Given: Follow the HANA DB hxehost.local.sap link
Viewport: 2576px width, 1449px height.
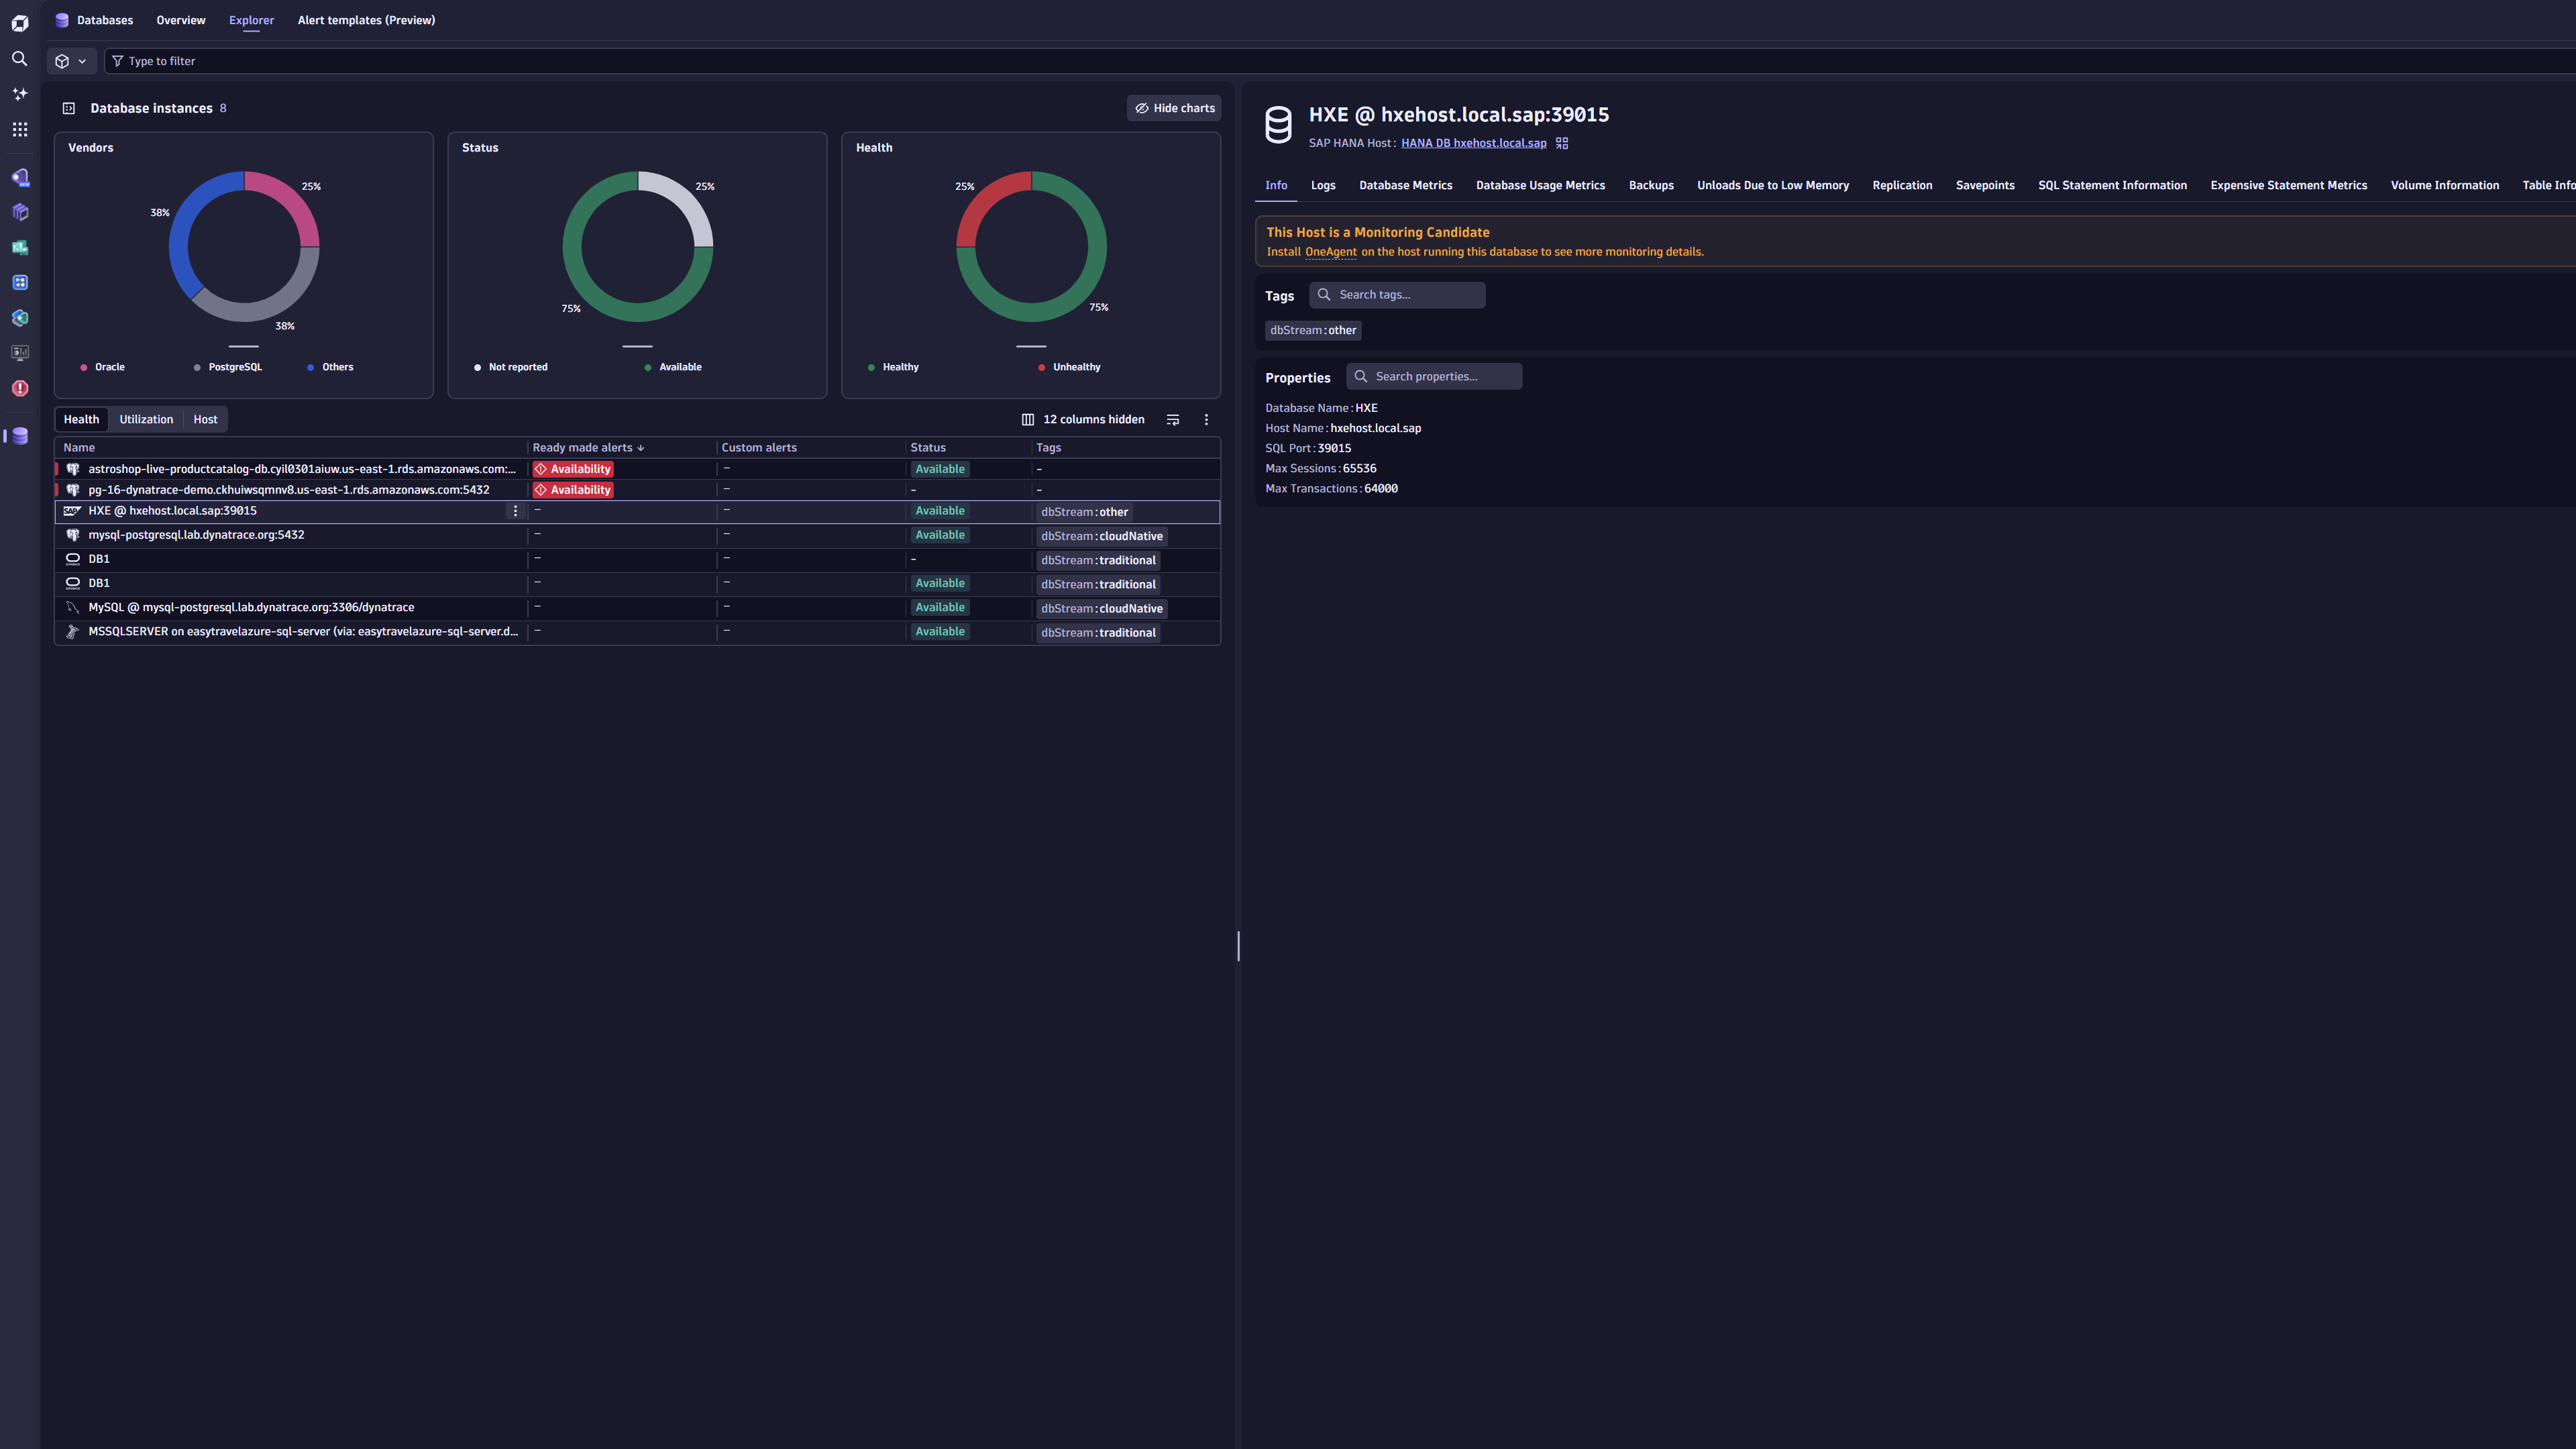Looking at the screenshot, I should pos(1474,143).
